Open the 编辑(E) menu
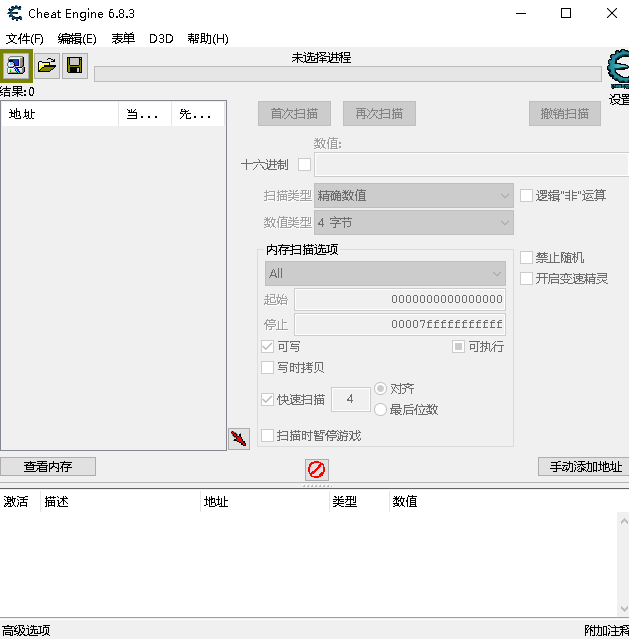Viewport: 629px width, 639px height. point(77,39)
